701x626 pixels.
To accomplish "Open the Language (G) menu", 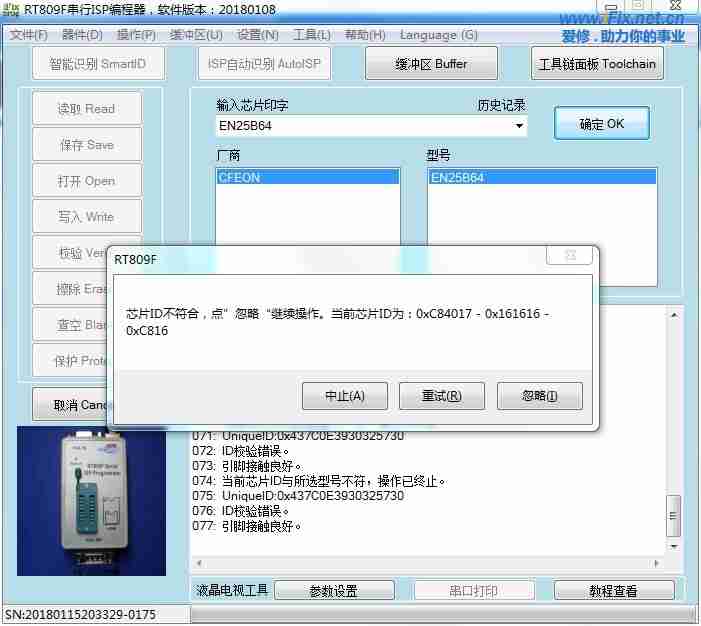I will click(439, 35).
